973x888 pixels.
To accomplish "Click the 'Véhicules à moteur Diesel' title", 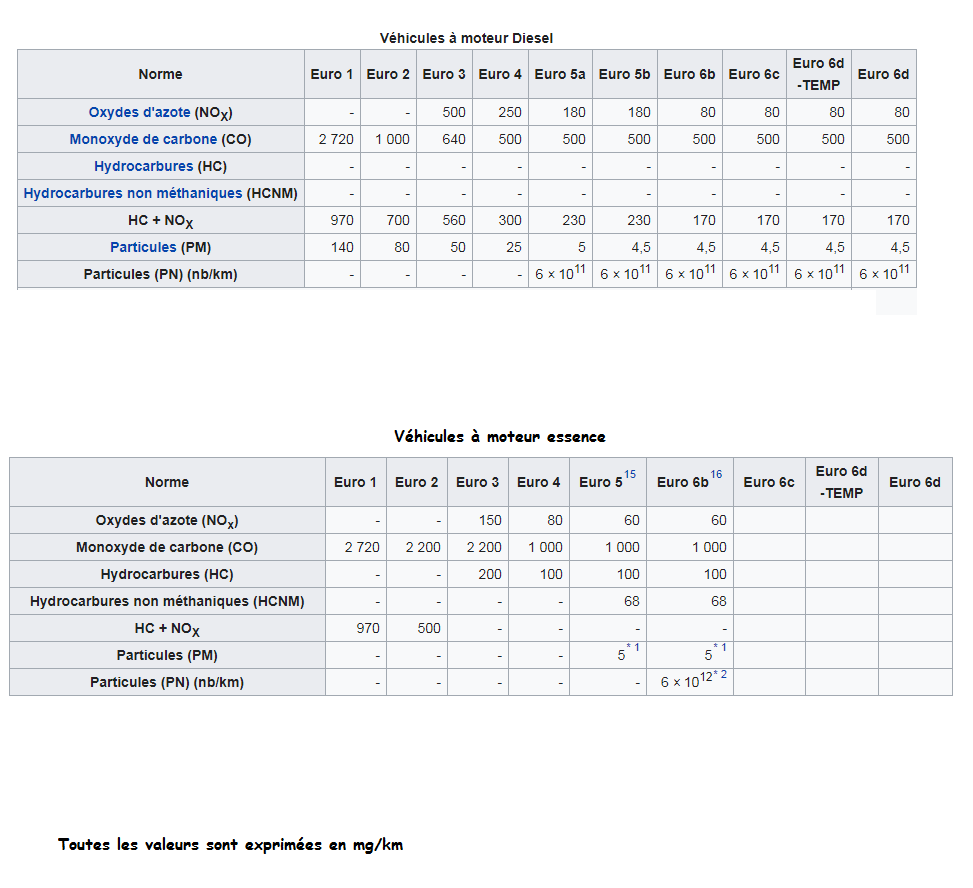I will (466, 38).
